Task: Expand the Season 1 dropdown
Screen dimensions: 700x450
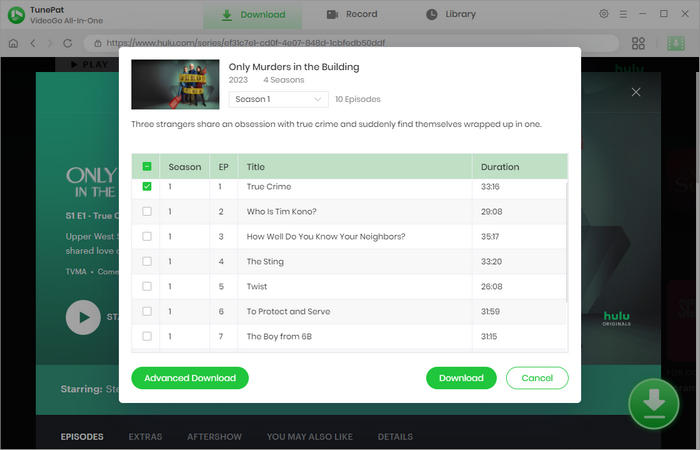Action: coord(279,99)
